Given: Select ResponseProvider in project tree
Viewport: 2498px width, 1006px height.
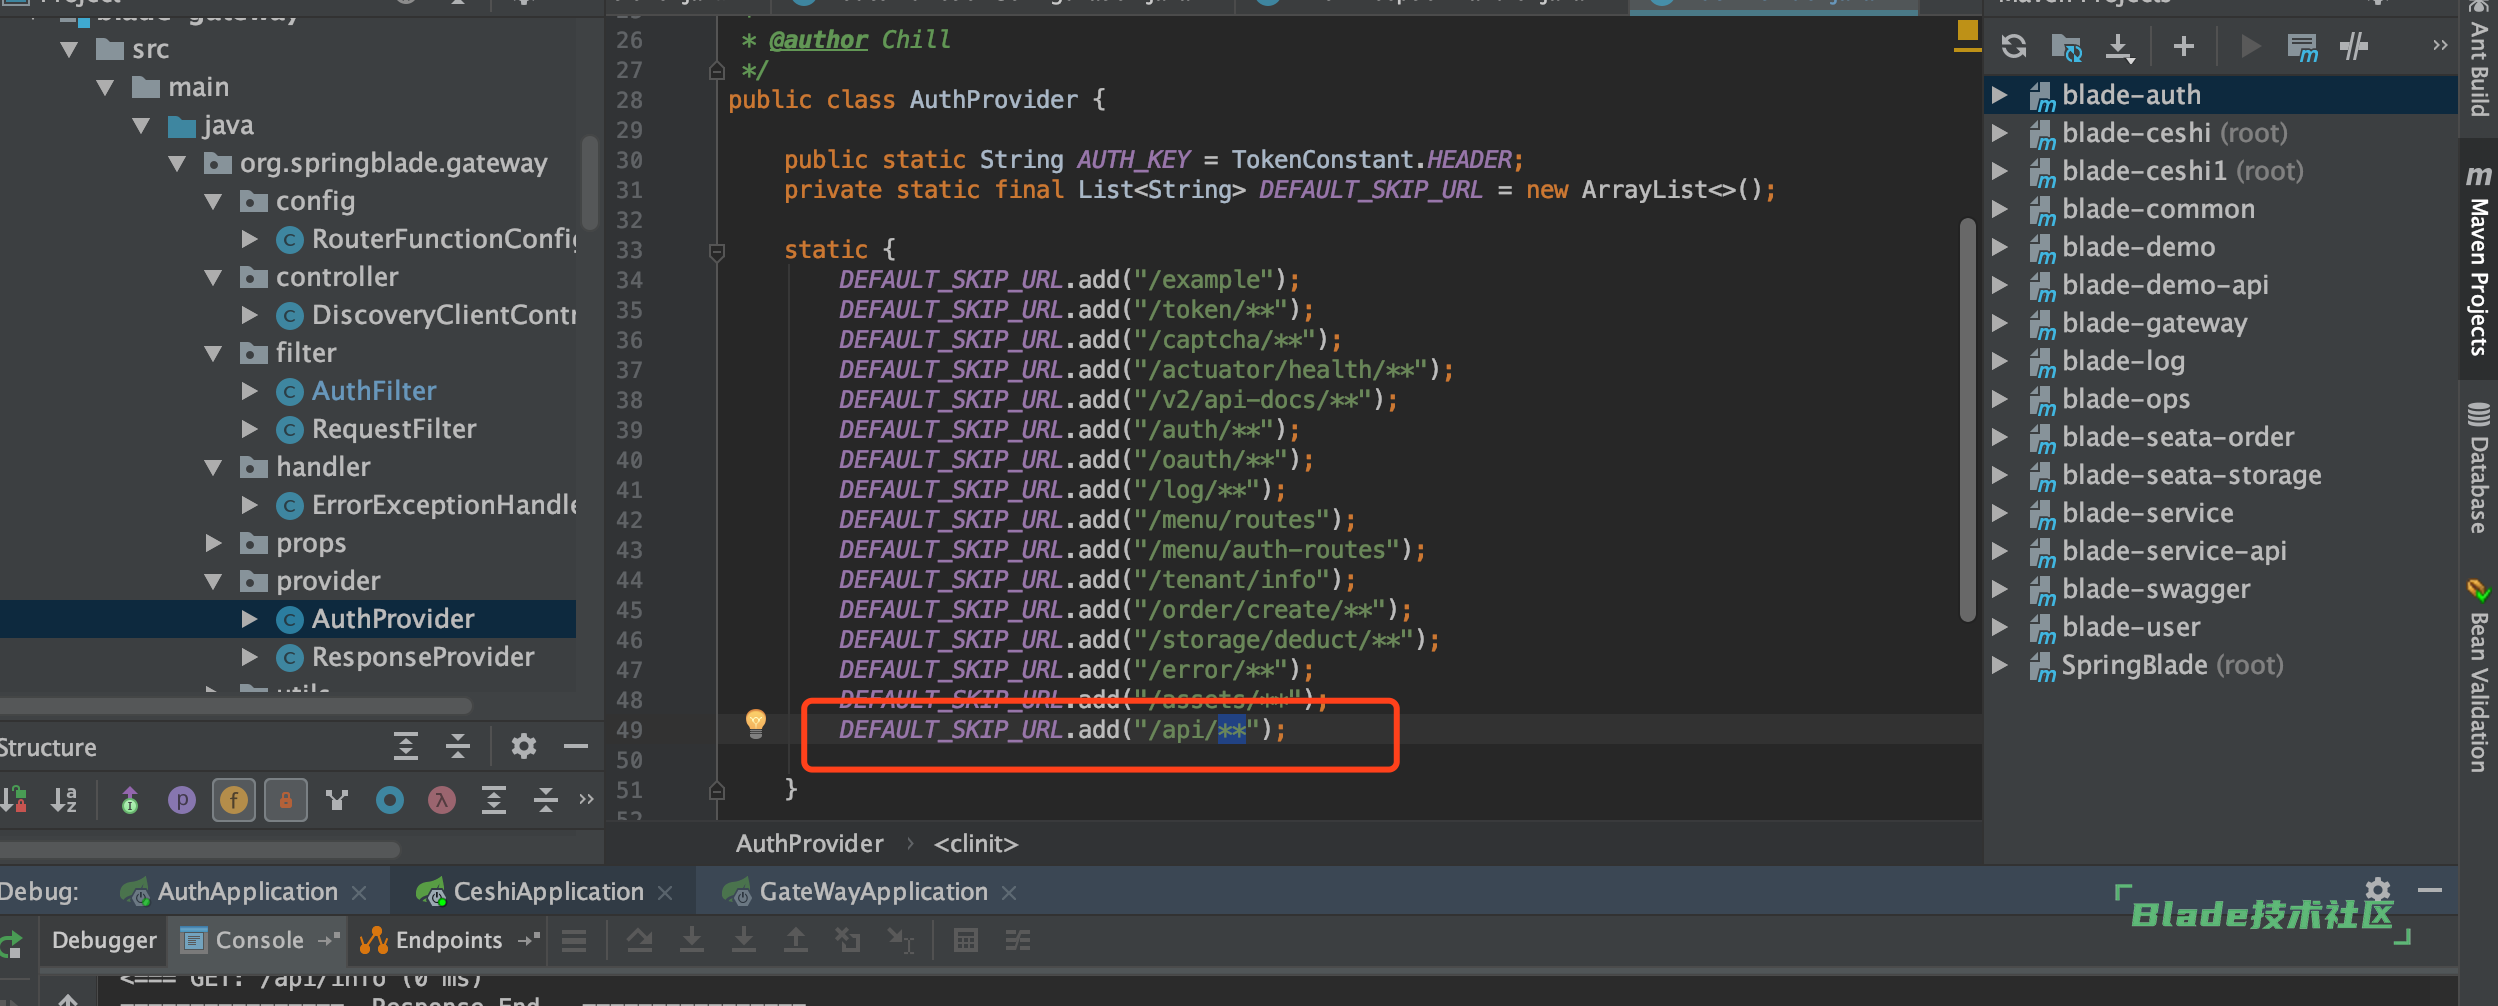Looking at the screenshot, I should (423, 657).
